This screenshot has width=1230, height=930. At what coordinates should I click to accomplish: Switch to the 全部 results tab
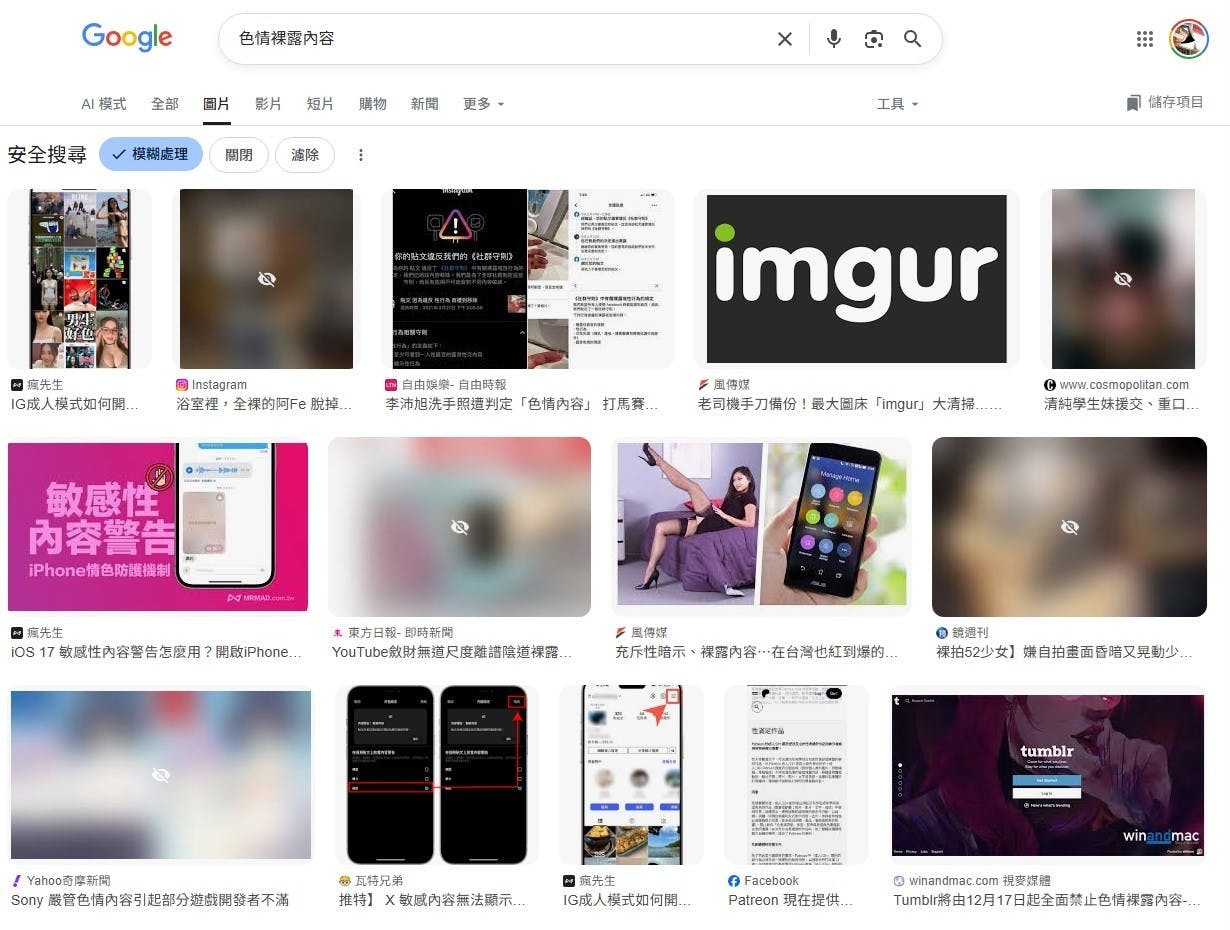click(x=165, y=104)
